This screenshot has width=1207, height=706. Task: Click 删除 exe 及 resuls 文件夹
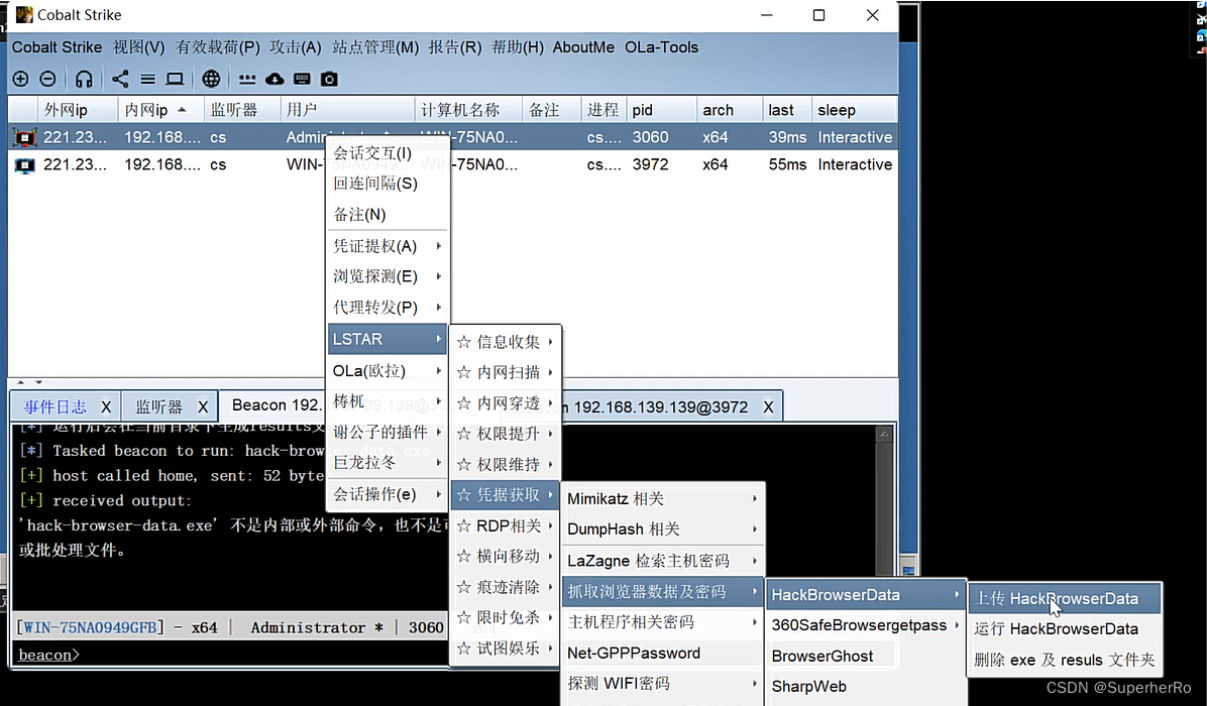[x=1065, y=660]
